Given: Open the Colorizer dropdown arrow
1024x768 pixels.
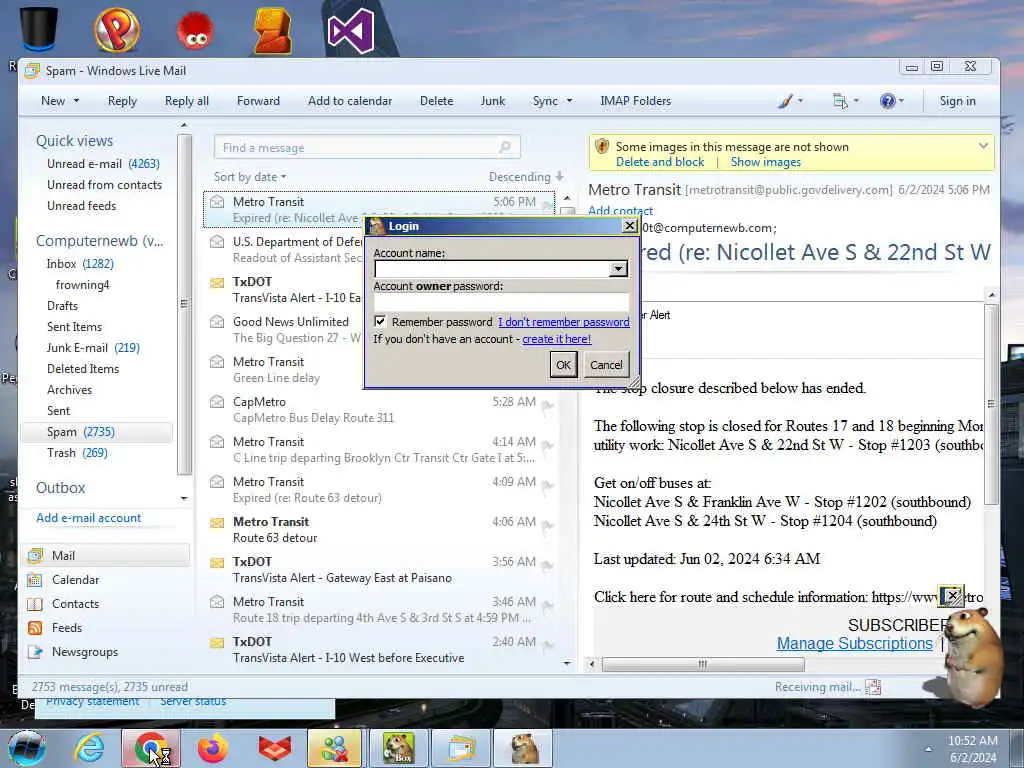Looking at the screenshot, I should [801, 101].
